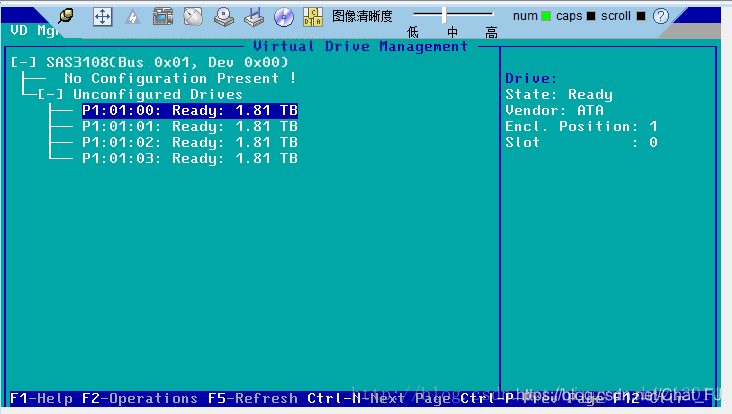Click F2-Operations in the bottom bar
732x414 pixels.
140,398
